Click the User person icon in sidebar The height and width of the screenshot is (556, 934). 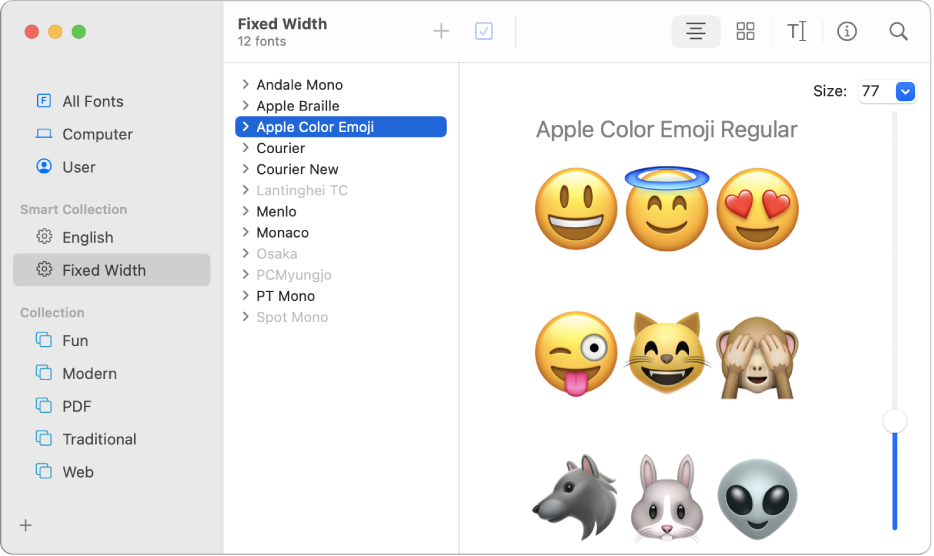44,166
